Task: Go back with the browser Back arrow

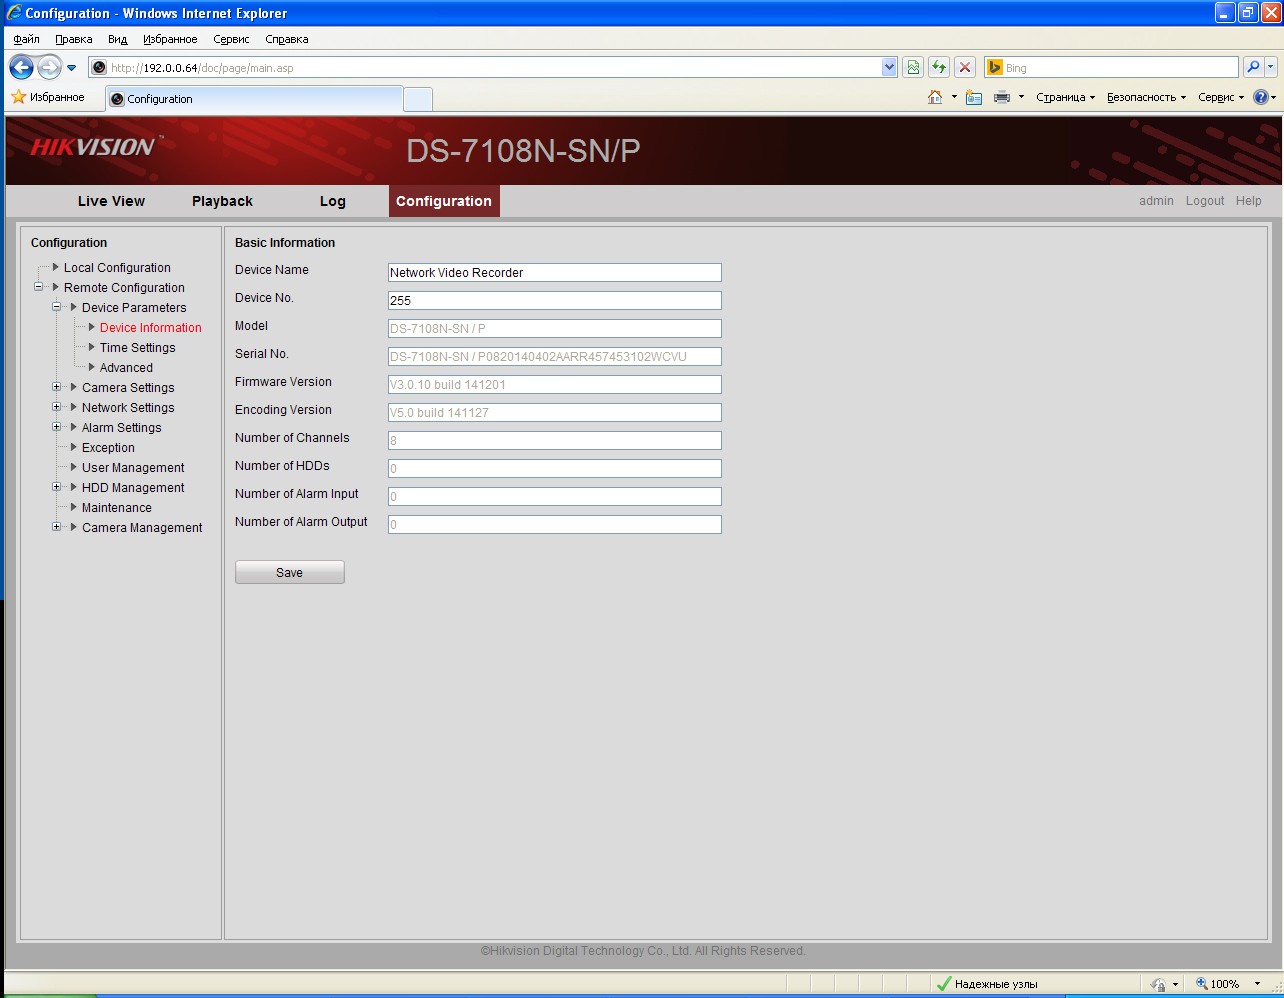Action: [21, 67]
